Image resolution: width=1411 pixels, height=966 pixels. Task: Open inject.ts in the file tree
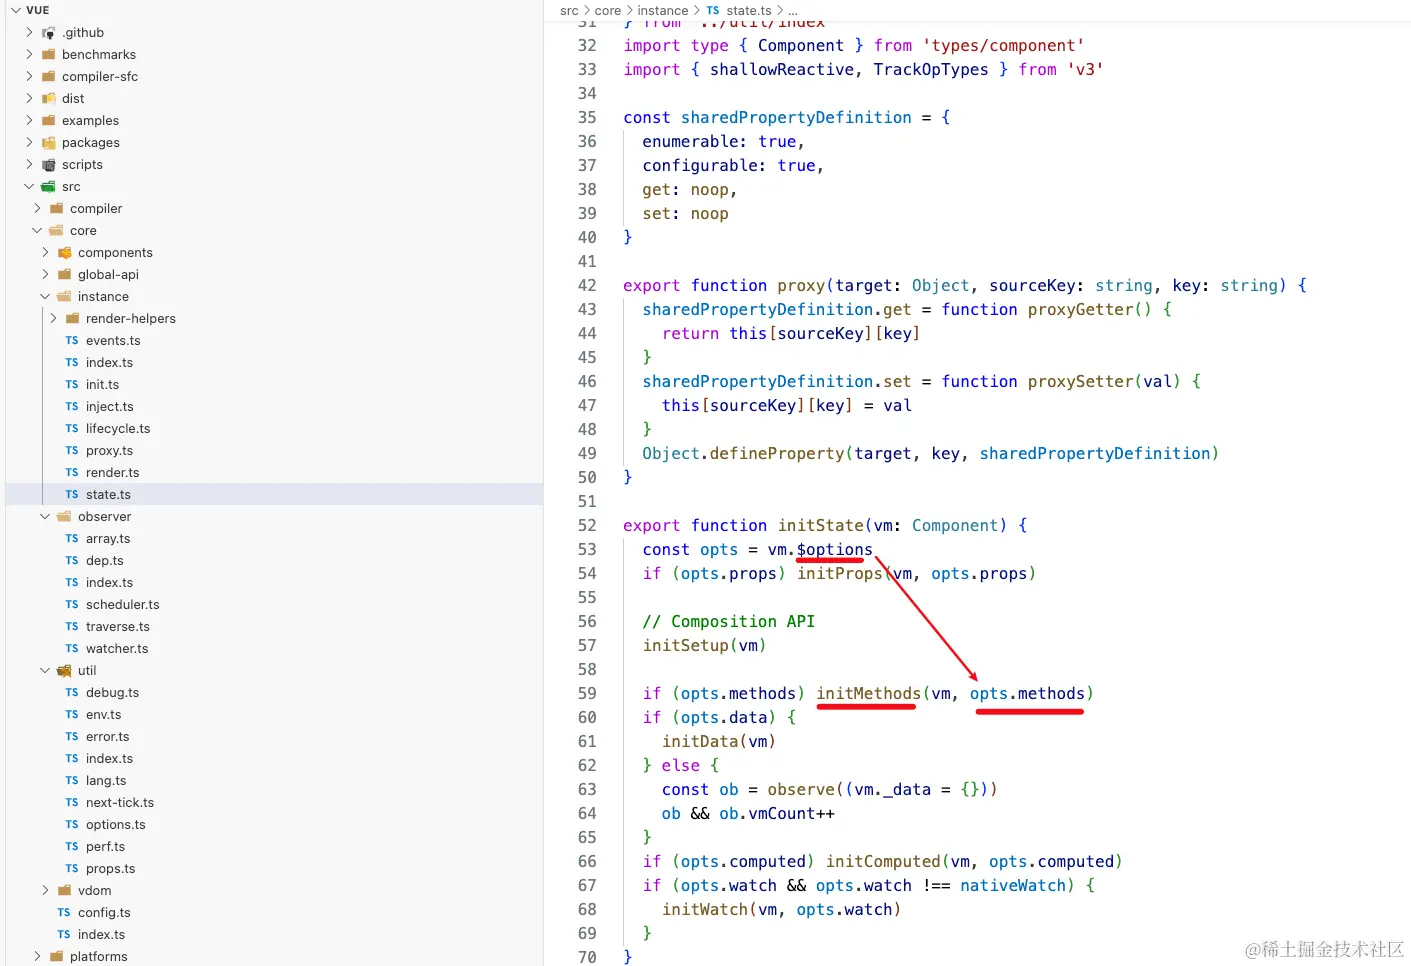109,407
